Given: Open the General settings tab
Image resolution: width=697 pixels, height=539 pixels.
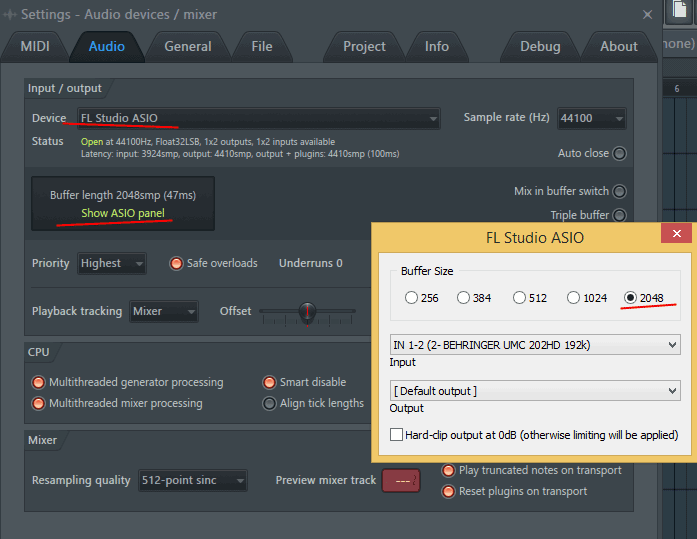Looking at the screenshot, I should pyautogui.click(x=188, y=47).
